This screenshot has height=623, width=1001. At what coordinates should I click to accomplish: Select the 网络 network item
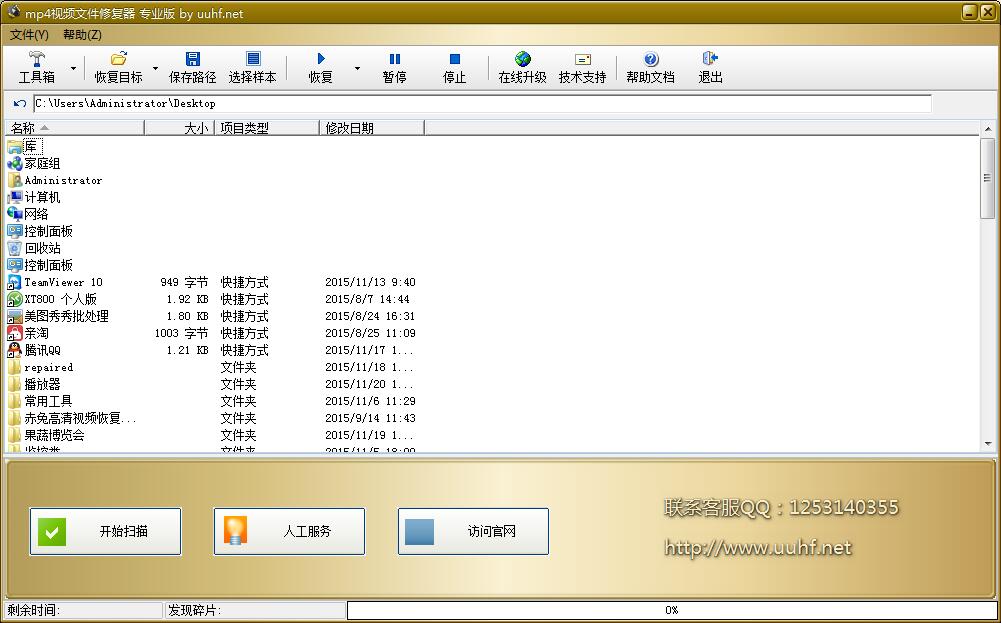pyautogui.click(x=27, y=214)
